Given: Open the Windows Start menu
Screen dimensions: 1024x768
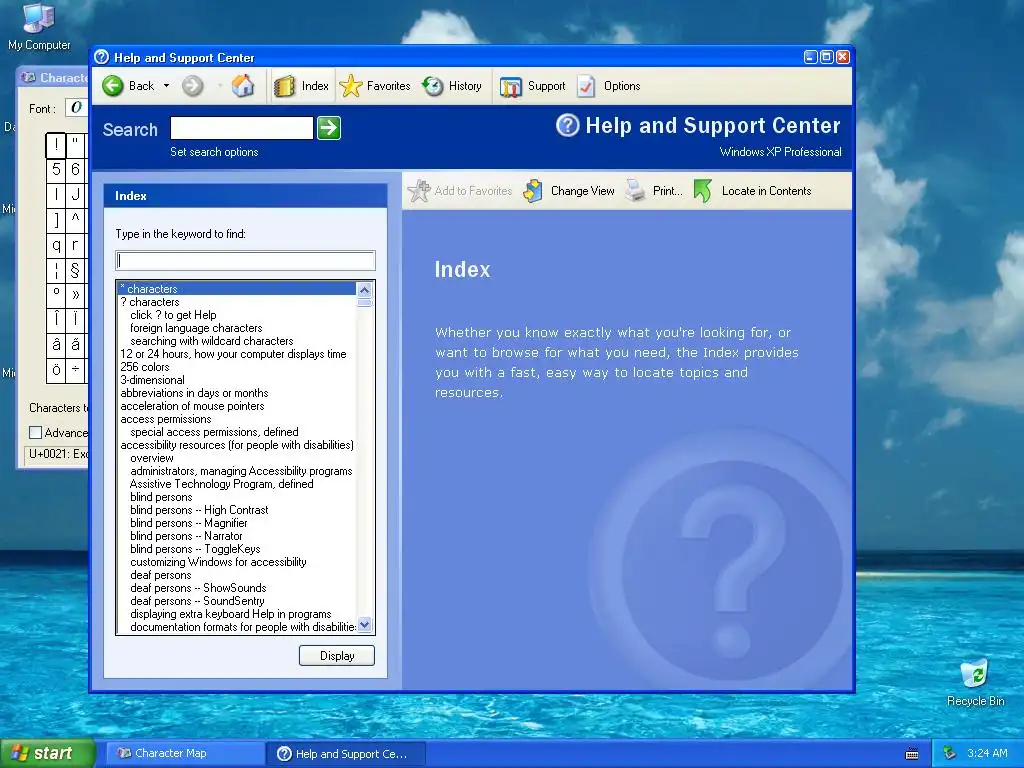Looking at the screenshot, I should point(47,754).
